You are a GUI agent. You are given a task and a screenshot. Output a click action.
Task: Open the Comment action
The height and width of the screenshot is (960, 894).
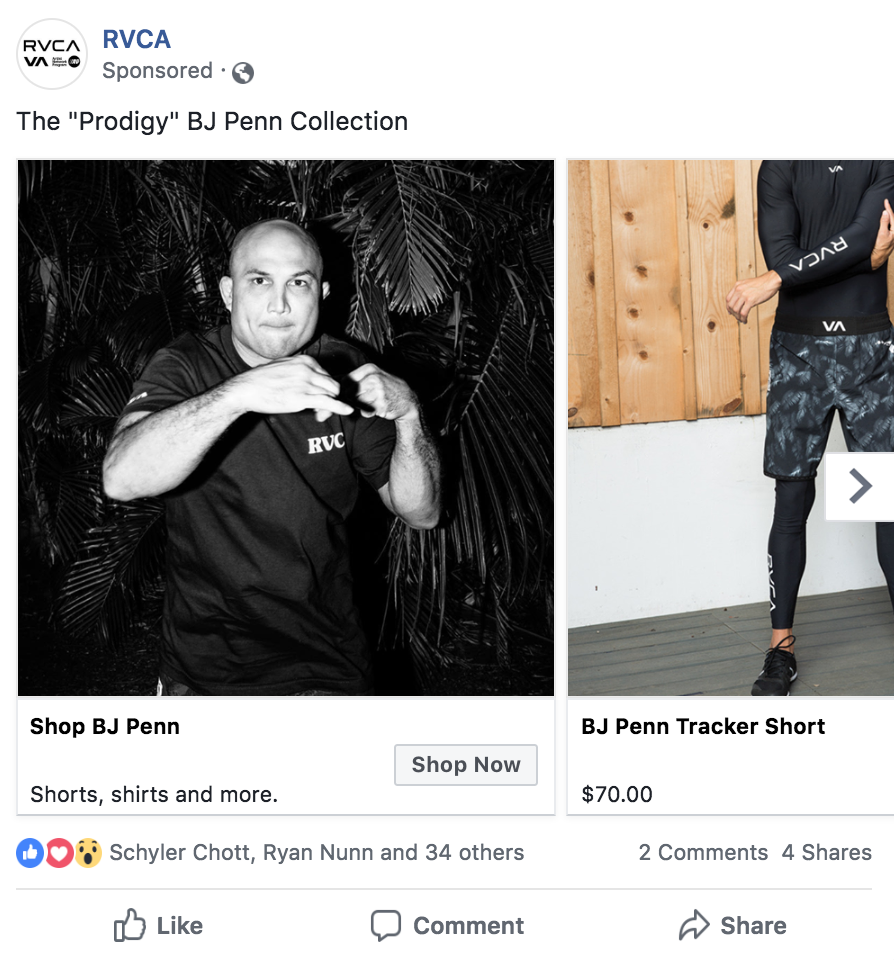coord(447,926)
